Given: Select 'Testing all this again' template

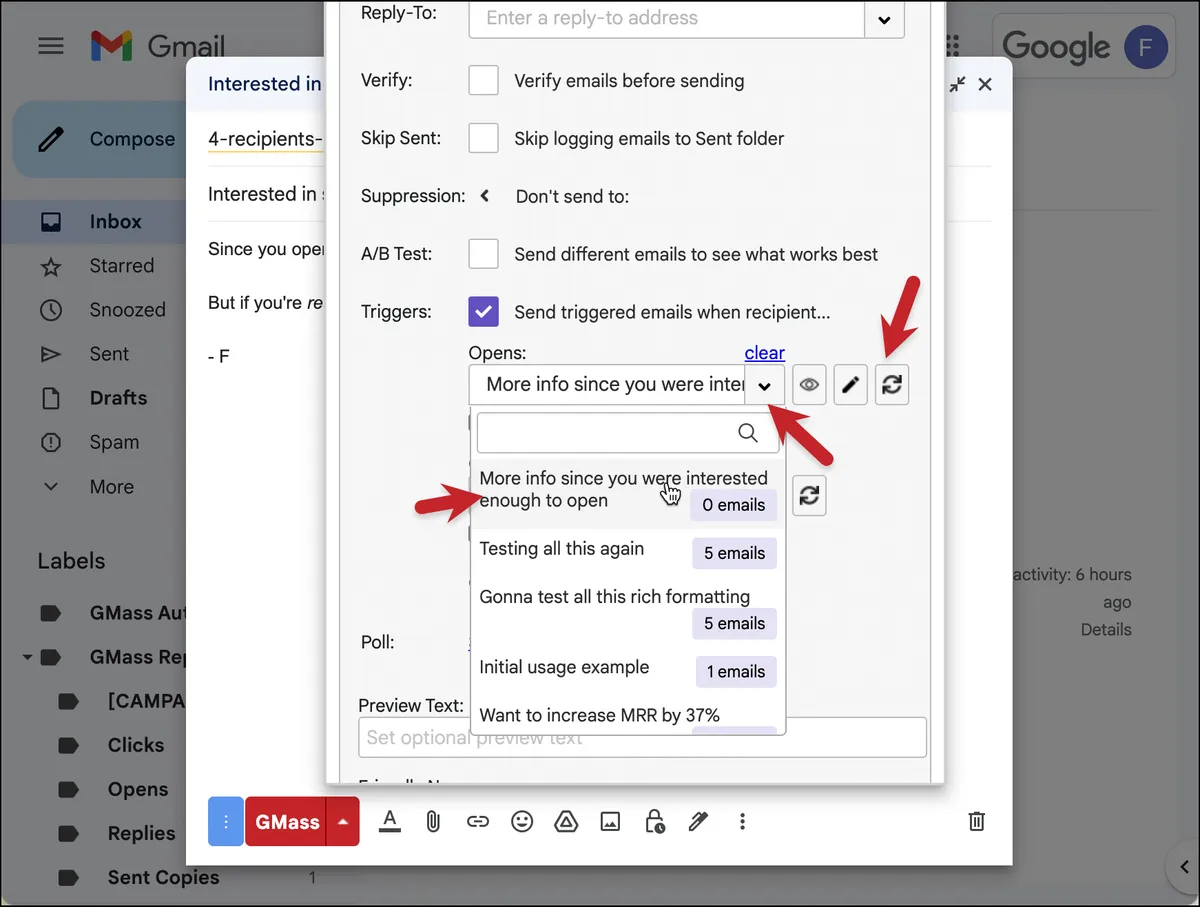Looking at the screenshot, I should 628,551.
